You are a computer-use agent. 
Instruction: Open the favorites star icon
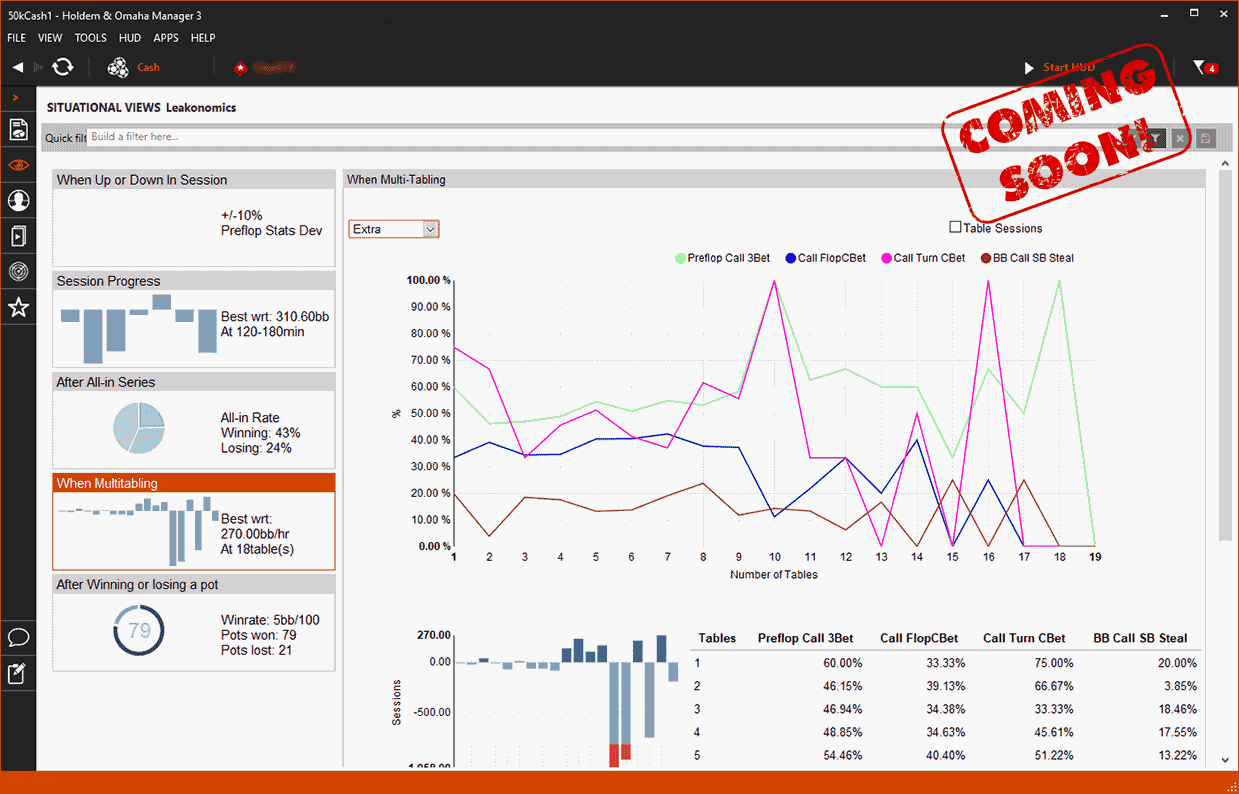(x=18, y=308)
